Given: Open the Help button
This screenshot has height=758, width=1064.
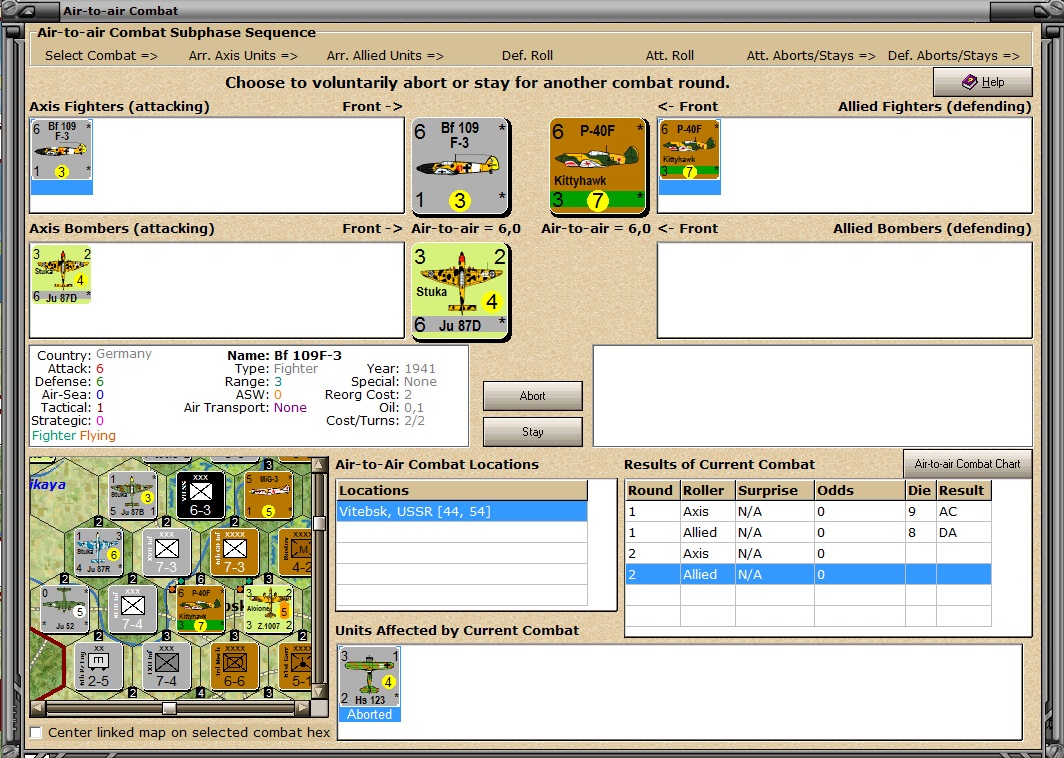Looking at the screenshot, I should pos(983,82).
